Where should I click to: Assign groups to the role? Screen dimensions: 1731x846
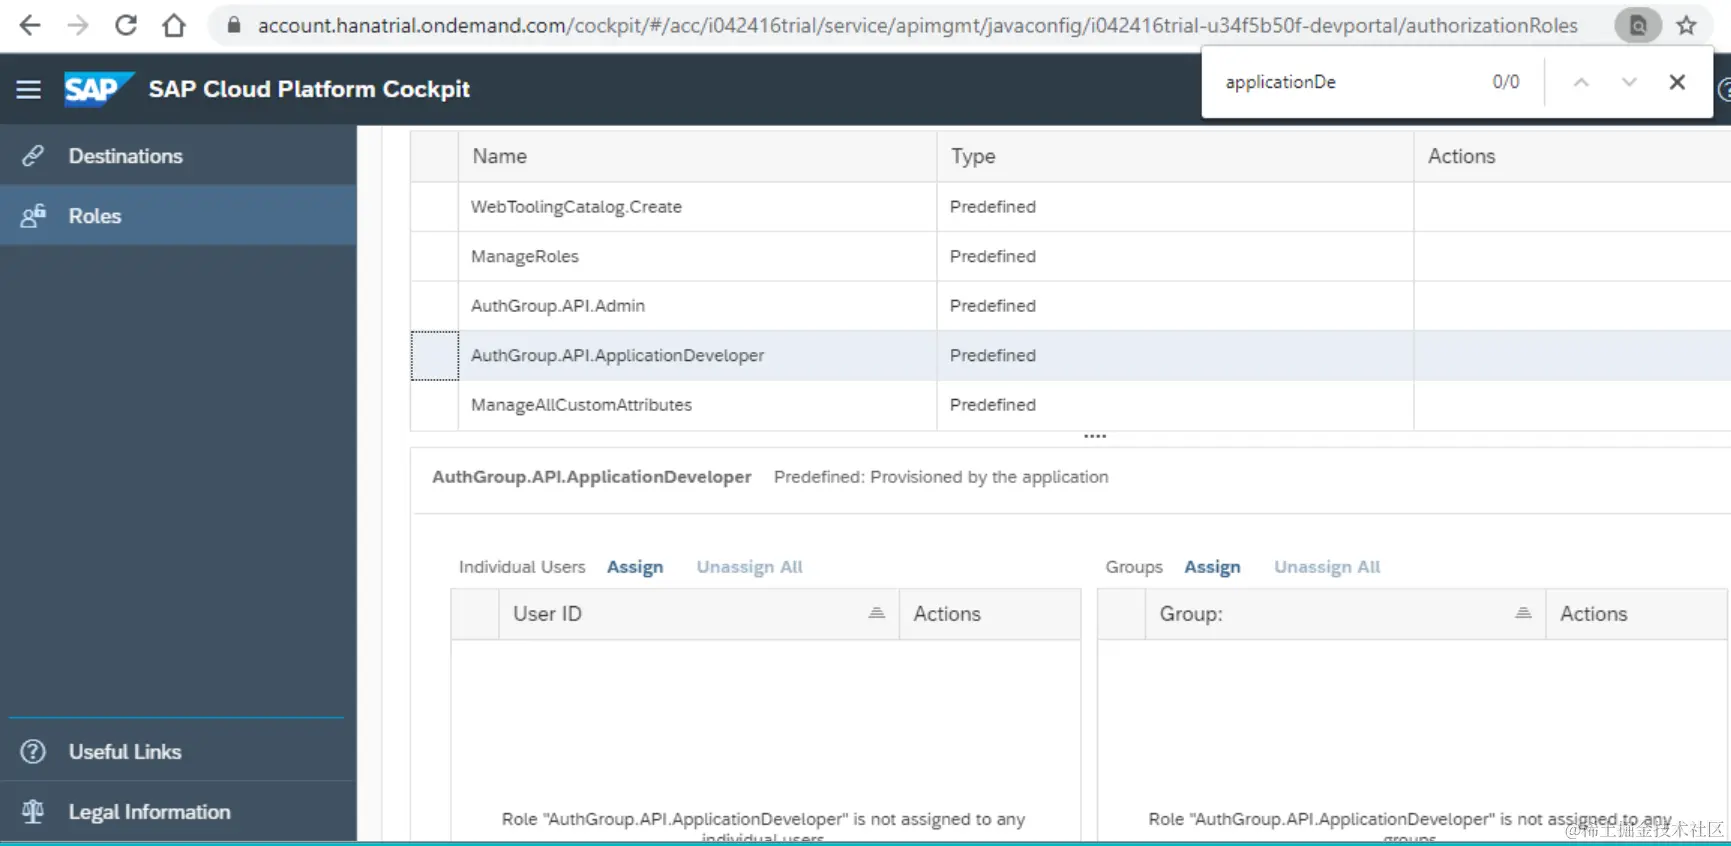pos(1212,567)
